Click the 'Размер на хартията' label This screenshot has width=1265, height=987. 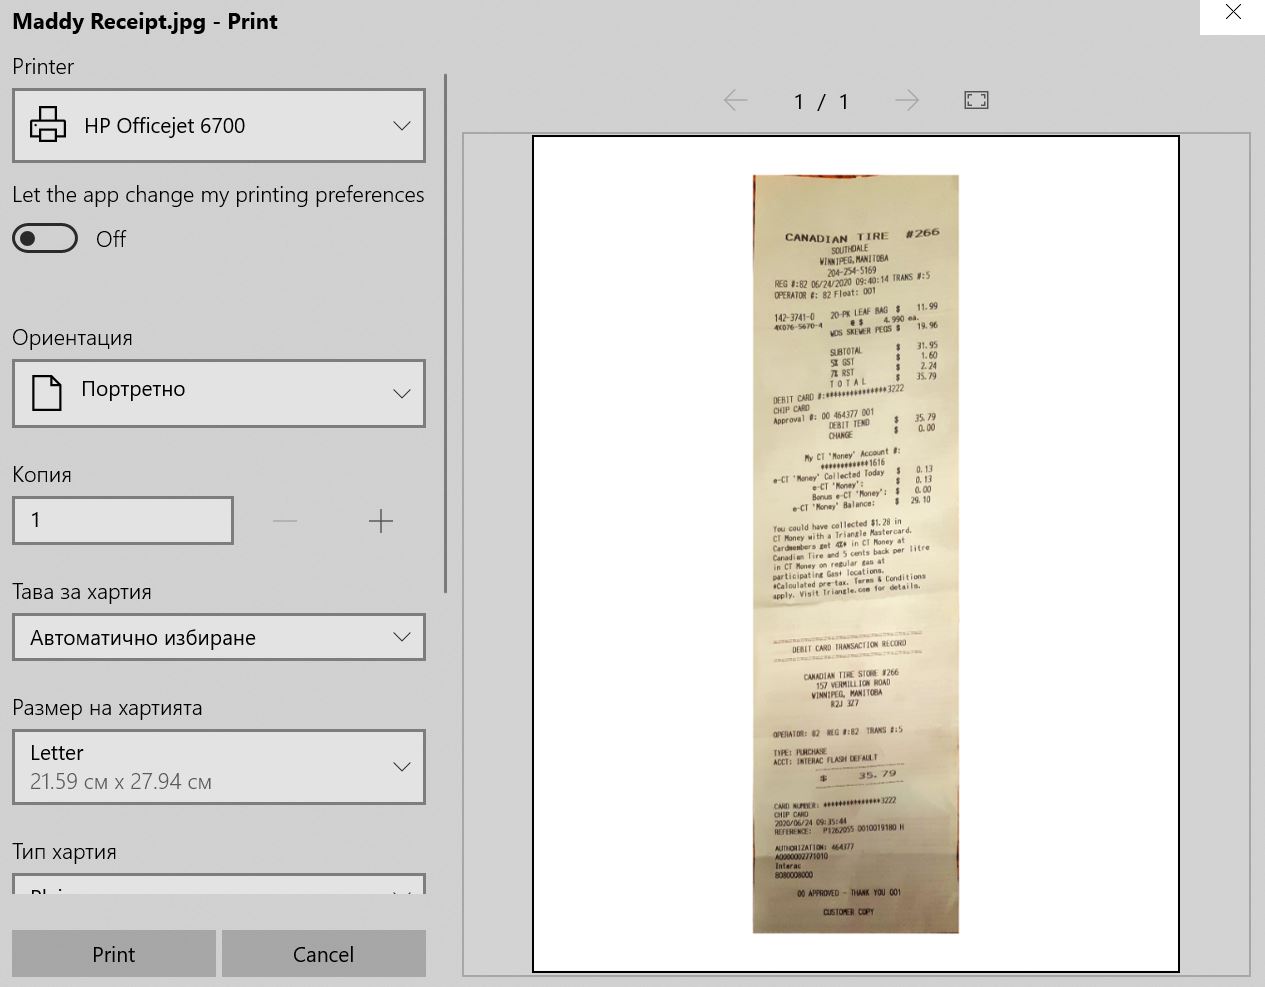pos(107,708)
